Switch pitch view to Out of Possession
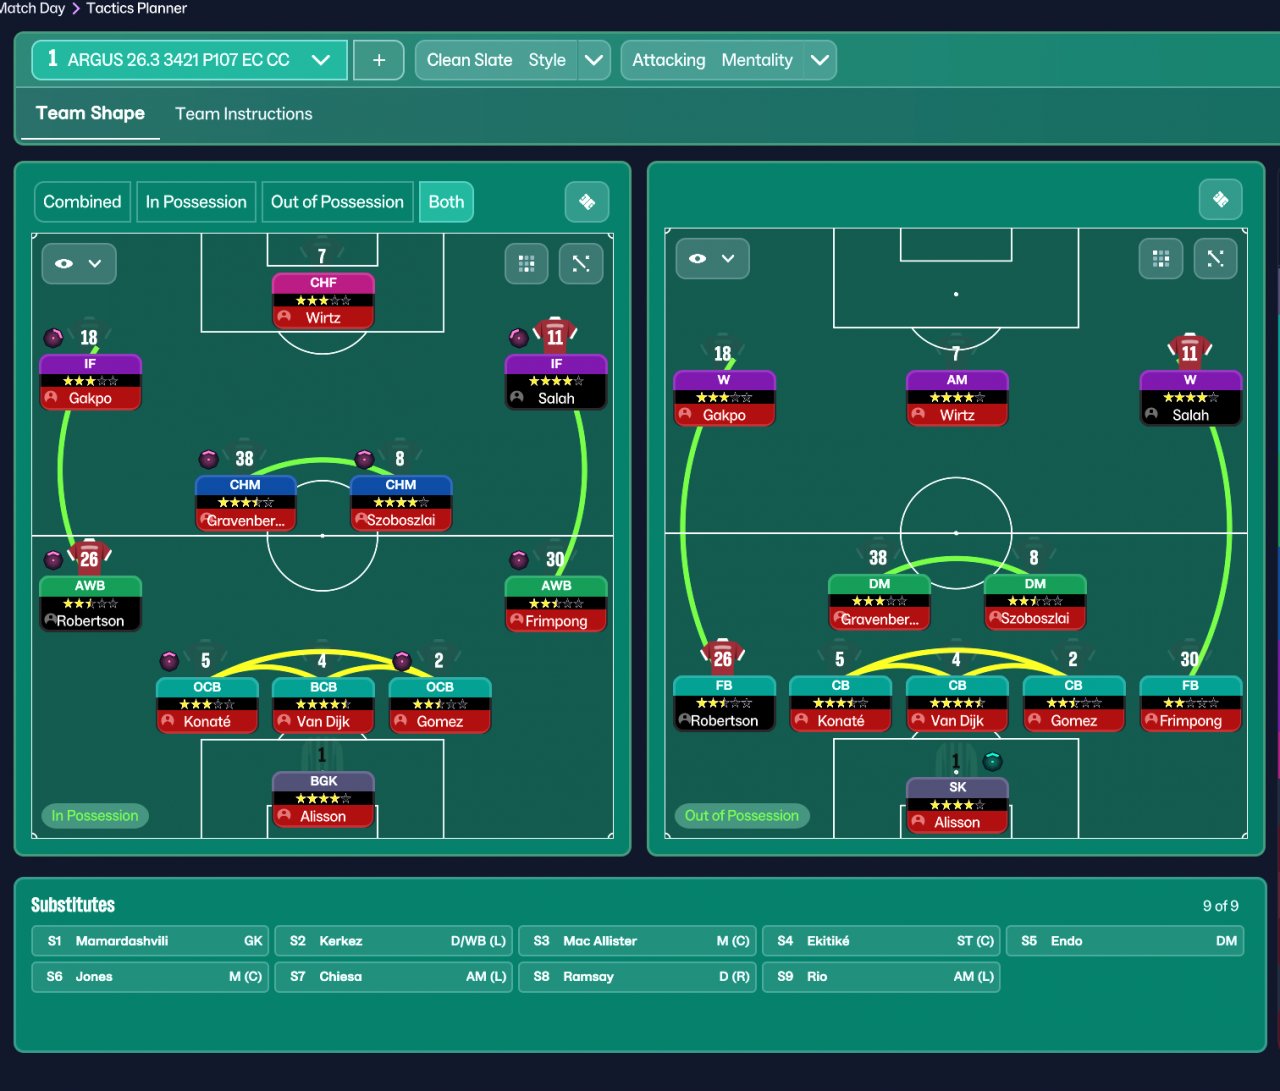Image resolution: width=1280 pixels, height=1091 pixels. [337, 202]
